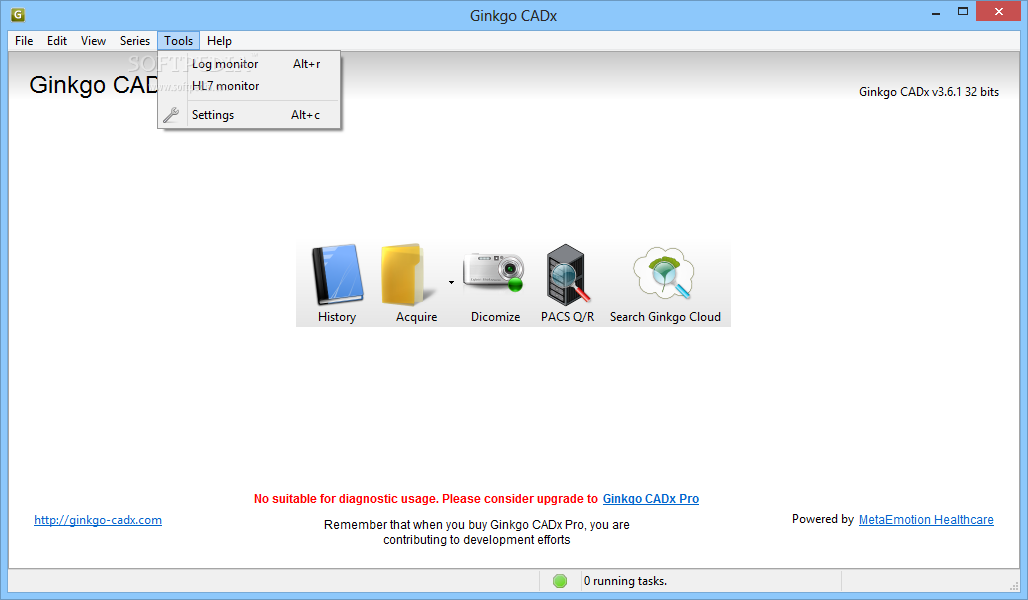
Task: Minimize the Ginkgo CADx window
Action: [936, 12]
